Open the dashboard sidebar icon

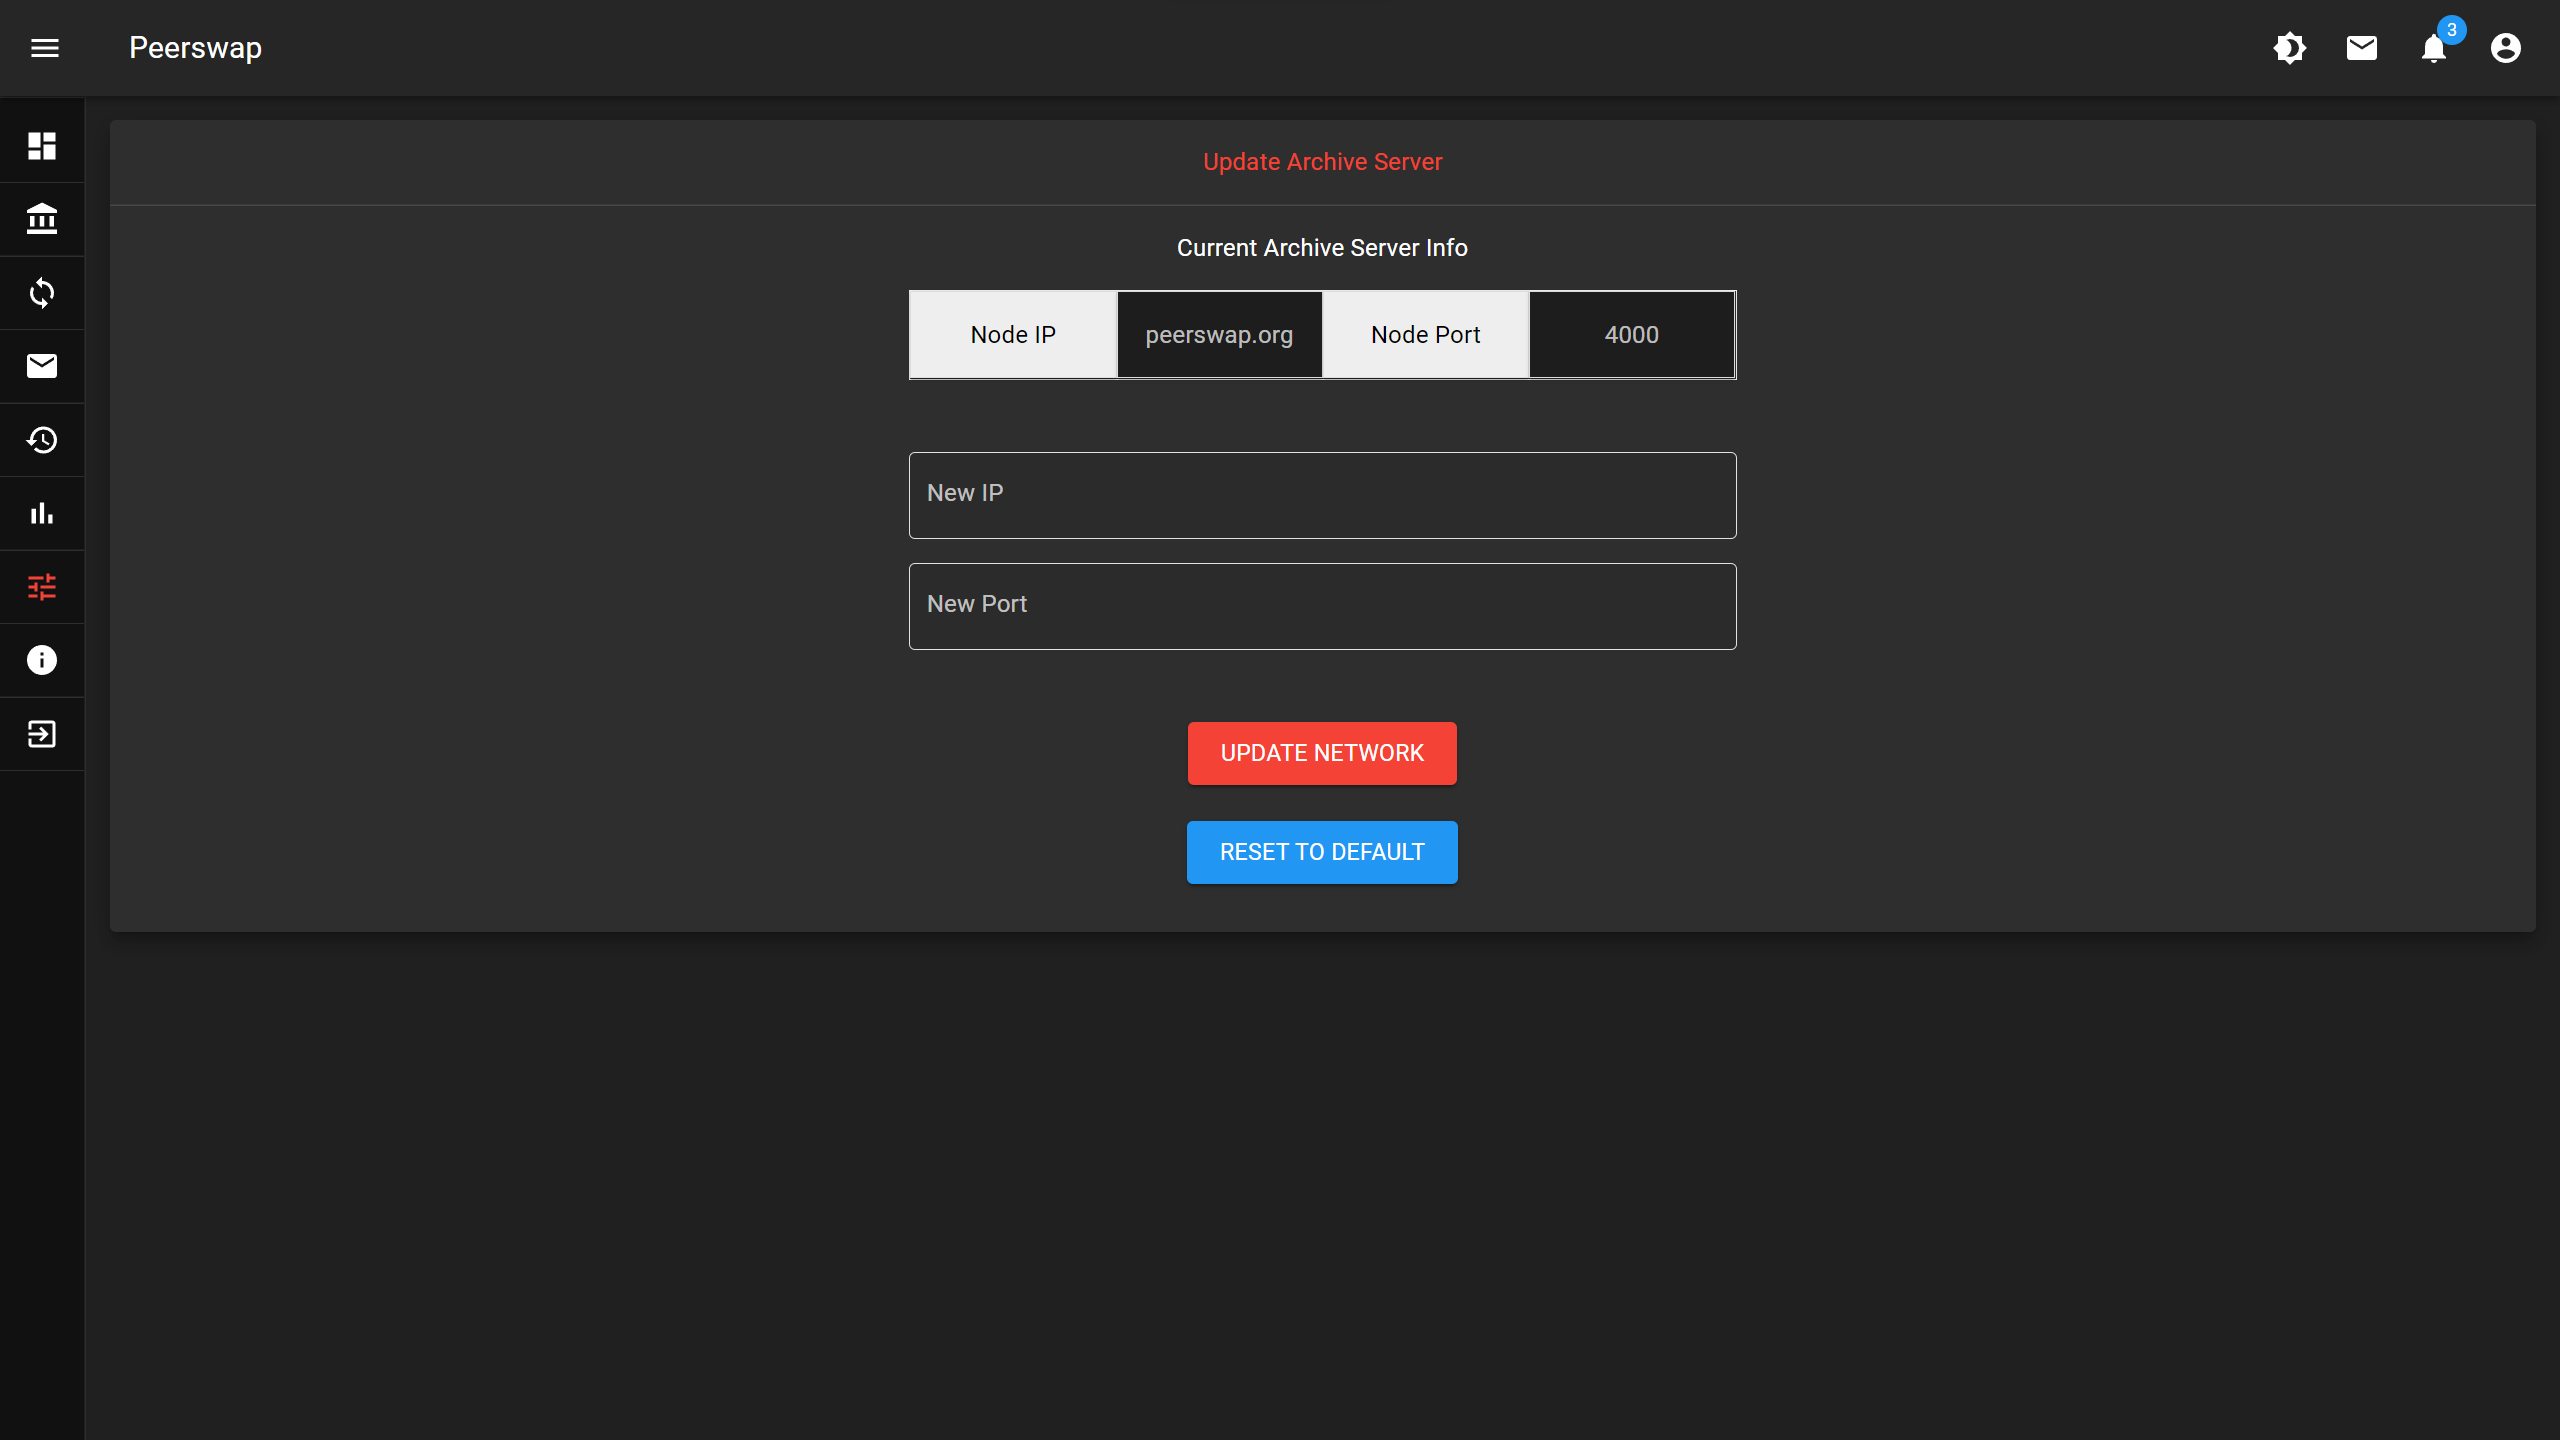pyautogui.click(x=42, y=146)
